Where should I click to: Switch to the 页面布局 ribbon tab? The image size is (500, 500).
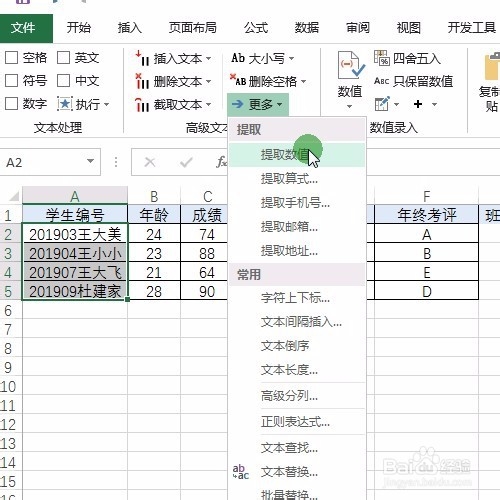tap(193, 28)
